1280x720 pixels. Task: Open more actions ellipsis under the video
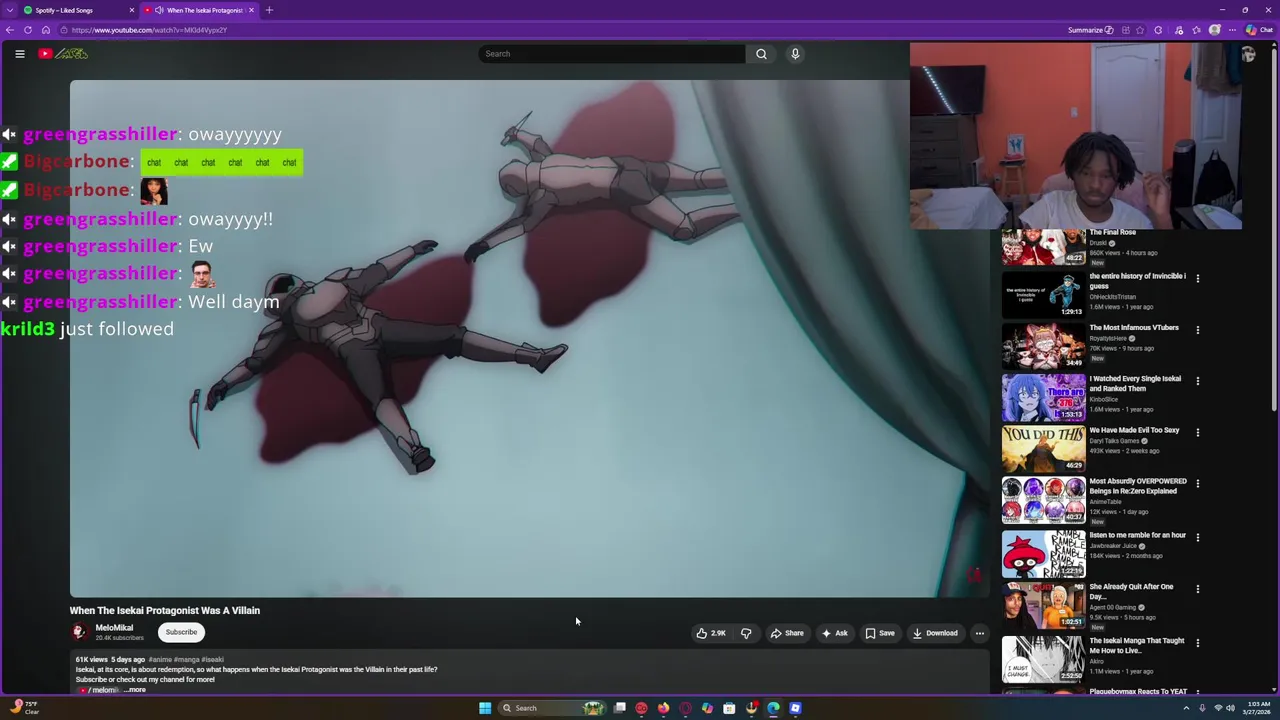coord(980,633)
